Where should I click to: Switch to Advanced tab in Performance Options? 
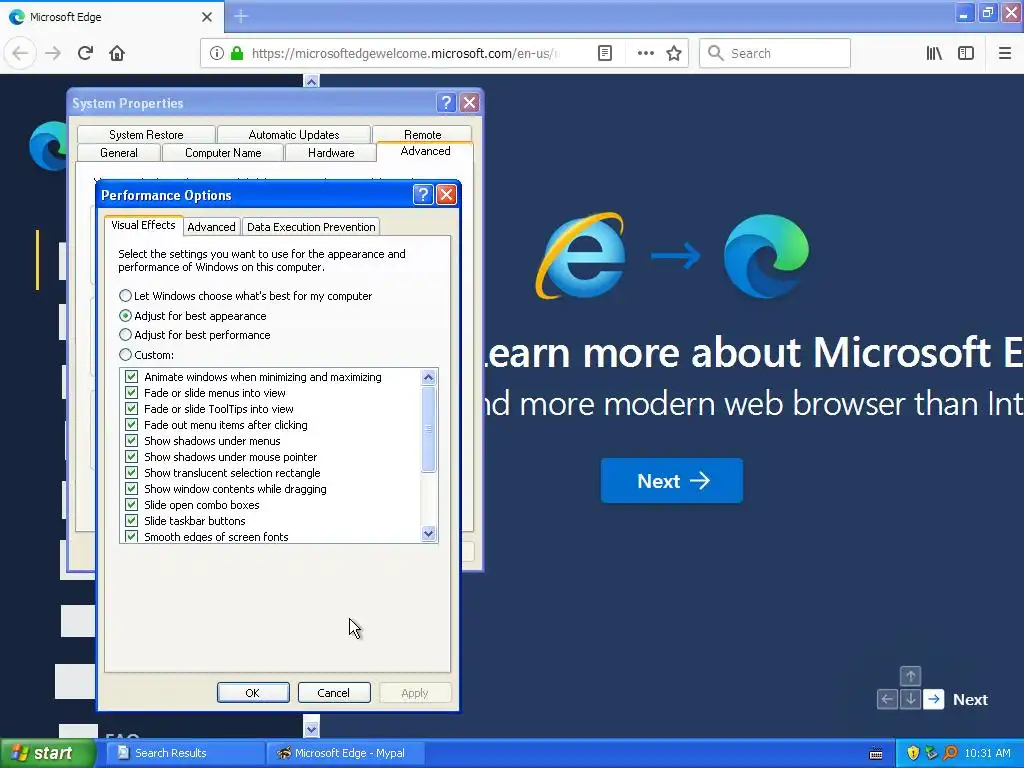211,227
